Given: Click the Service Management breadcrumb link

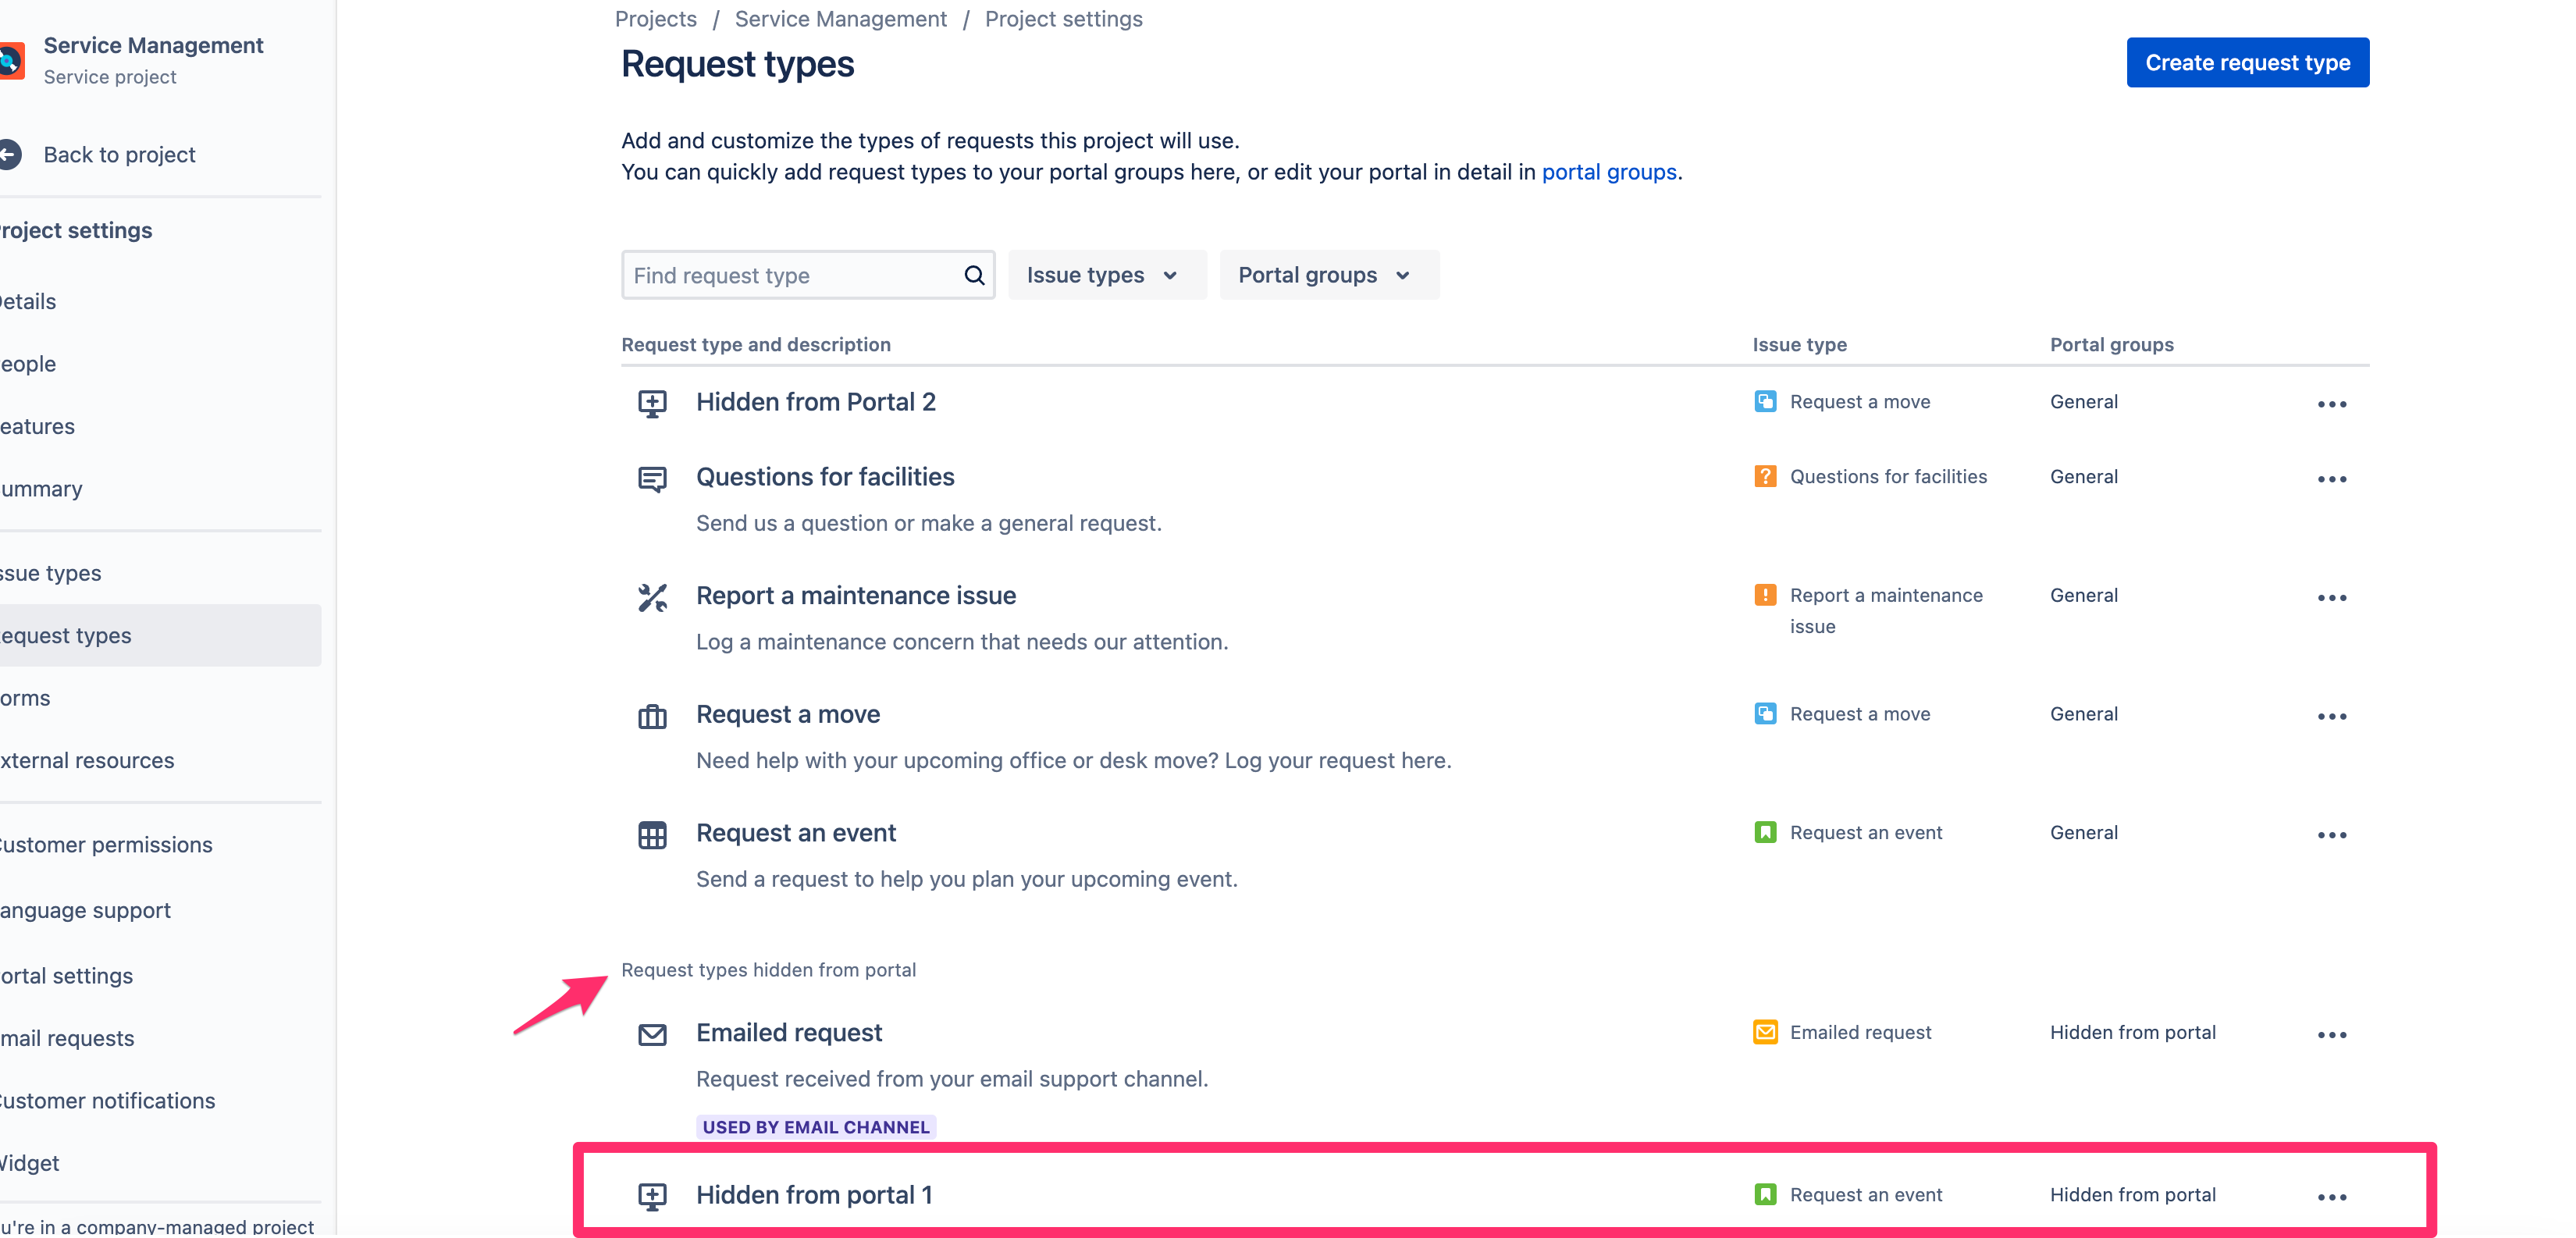Looking at the screenshot, I should click(840, 19).
